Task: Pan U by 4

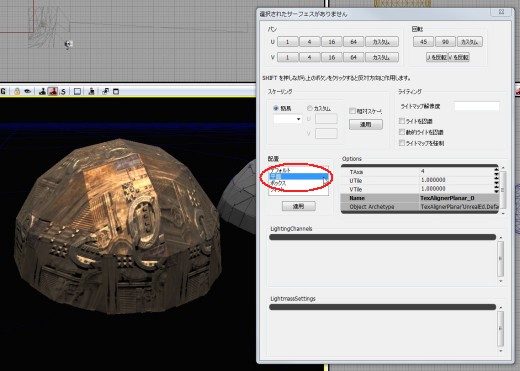Action: click(x=309, y=42)
